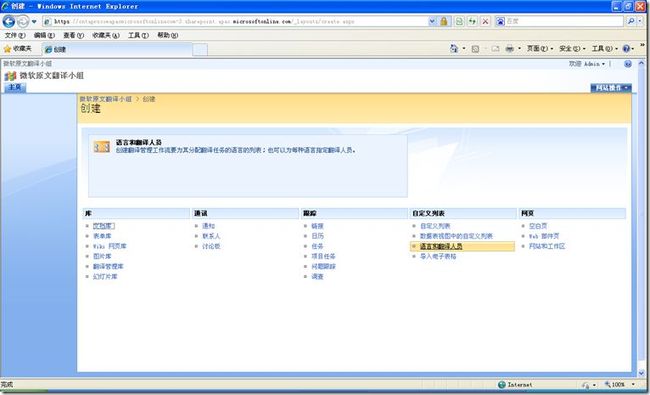Click the Print icon in command bar
The width and height of the screenshot is (650, 395).
509,49
